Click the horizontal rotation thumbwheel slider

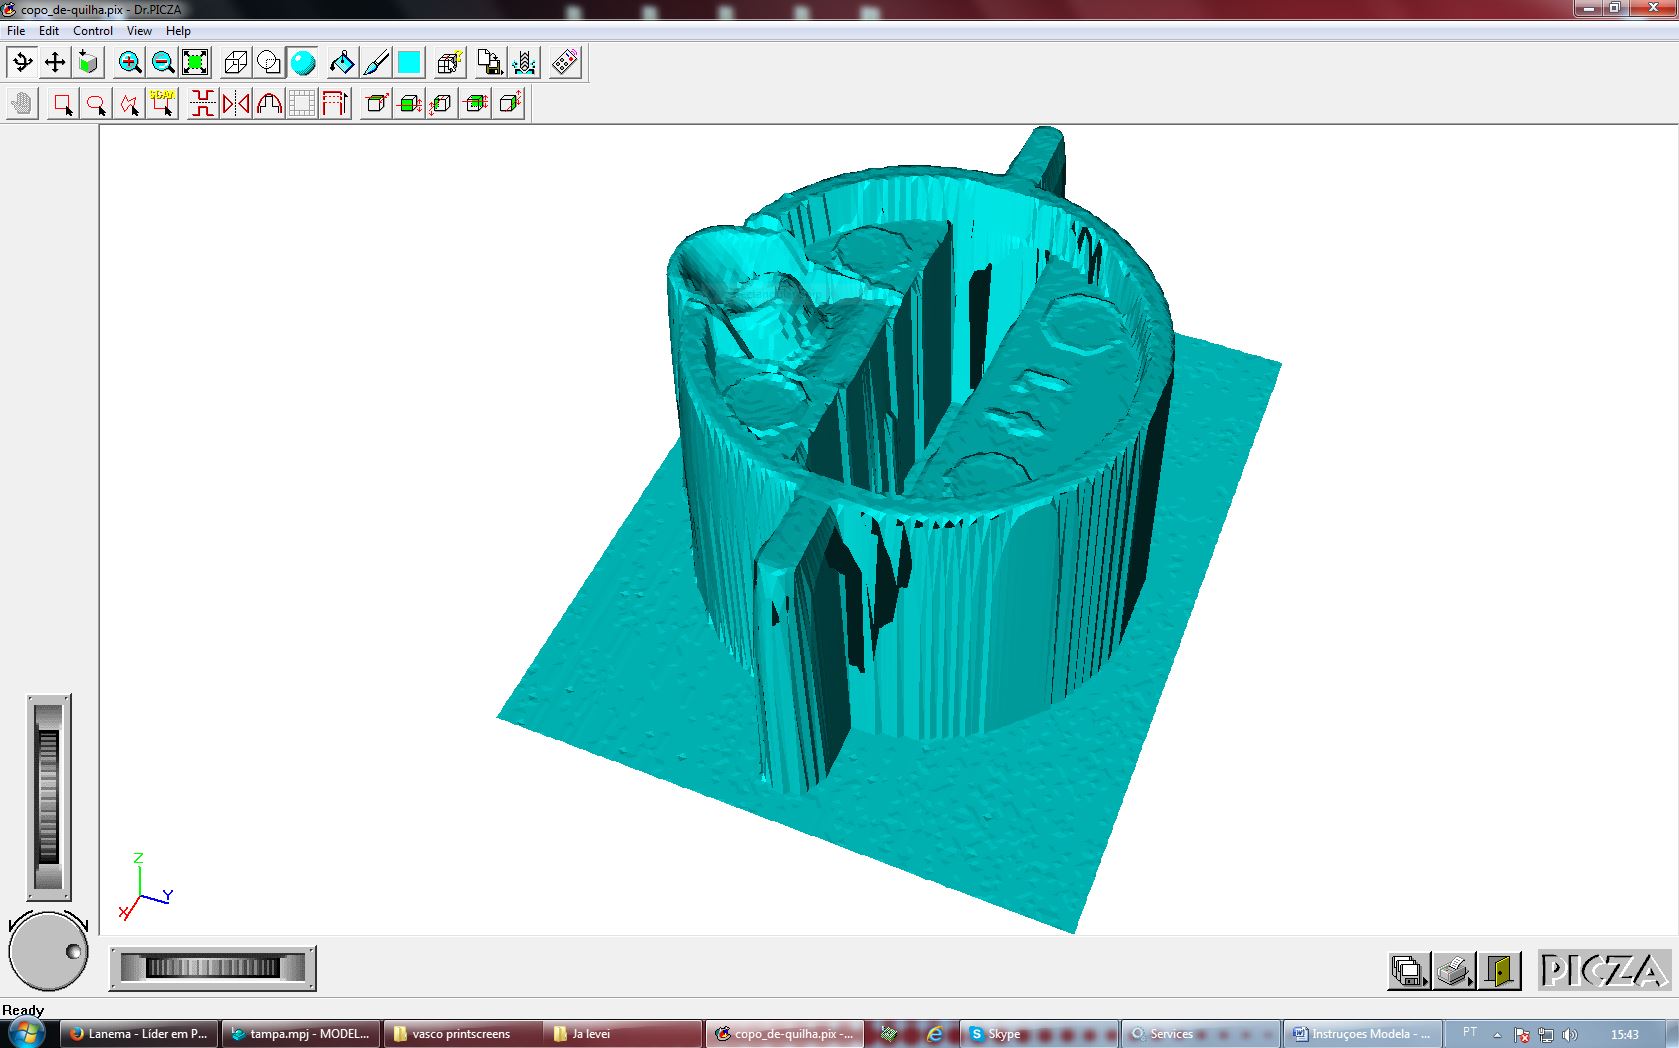click(x=212, y=968)
